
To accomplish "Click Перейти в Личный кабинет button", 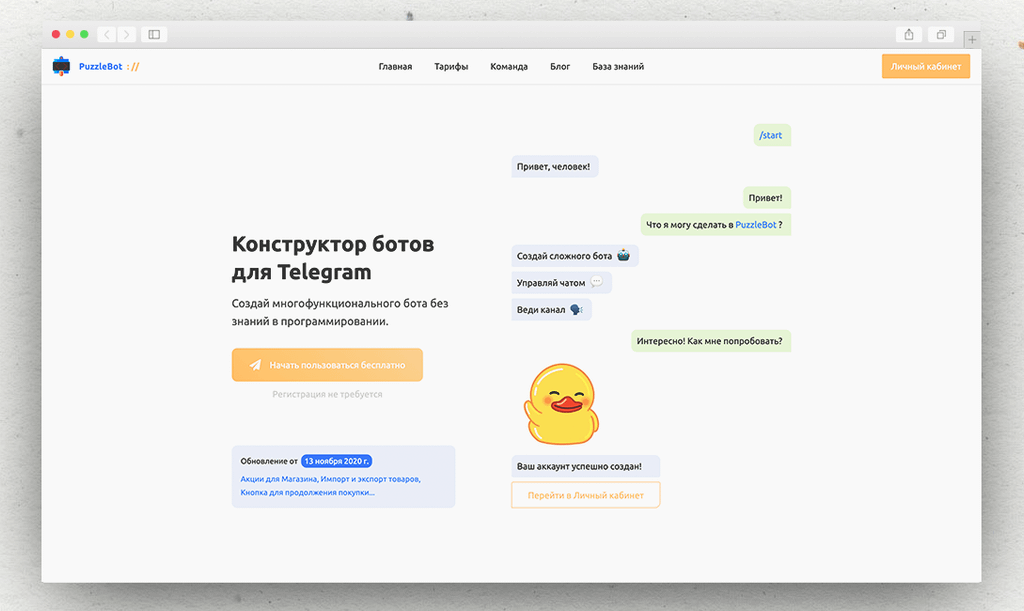I will click(586, 495).
